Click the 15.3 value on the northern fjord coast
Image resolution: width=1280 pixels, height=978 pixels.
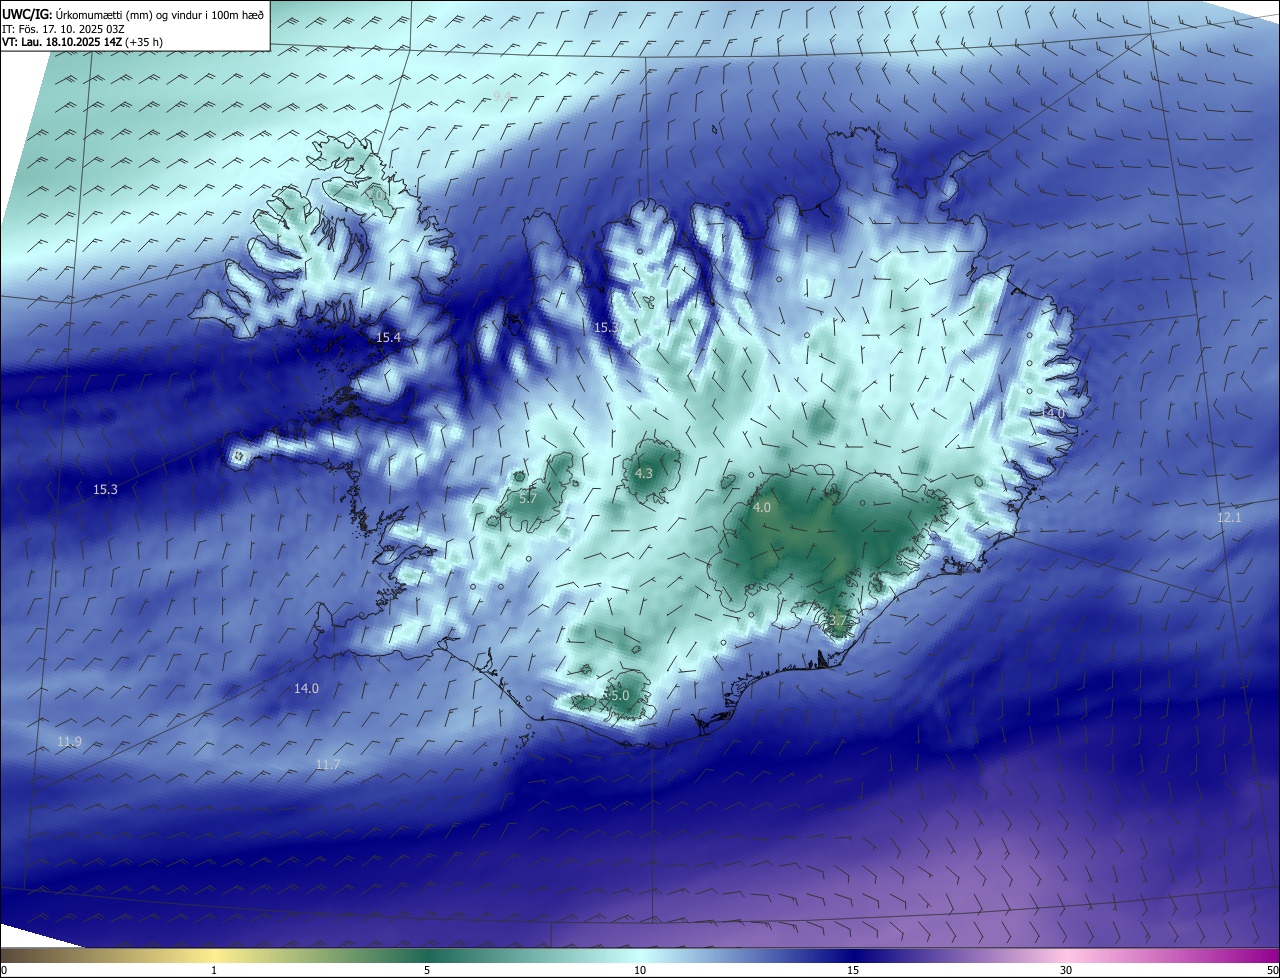tap(606, 327)
